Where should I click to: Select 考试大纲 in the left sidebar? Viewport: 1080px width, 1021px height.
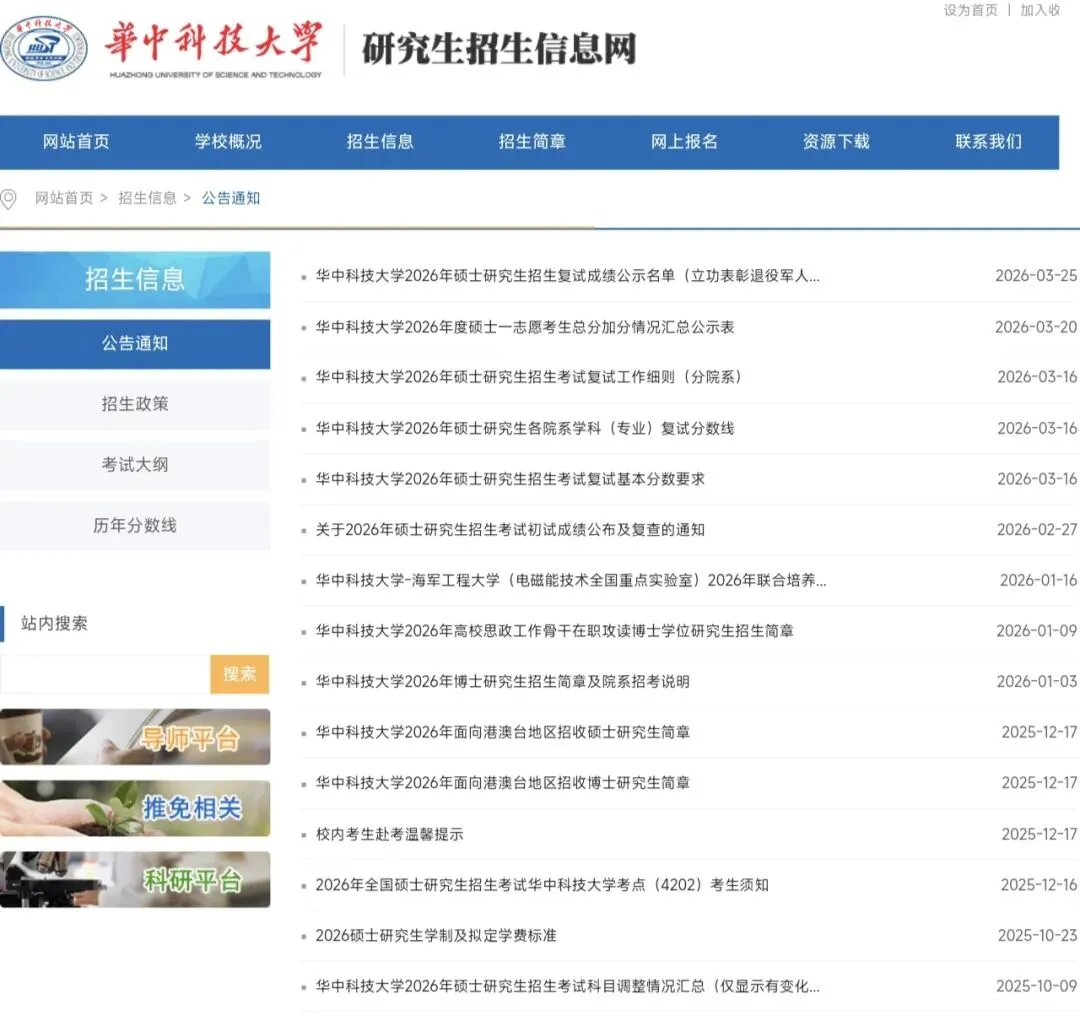[x=135, y=465]
